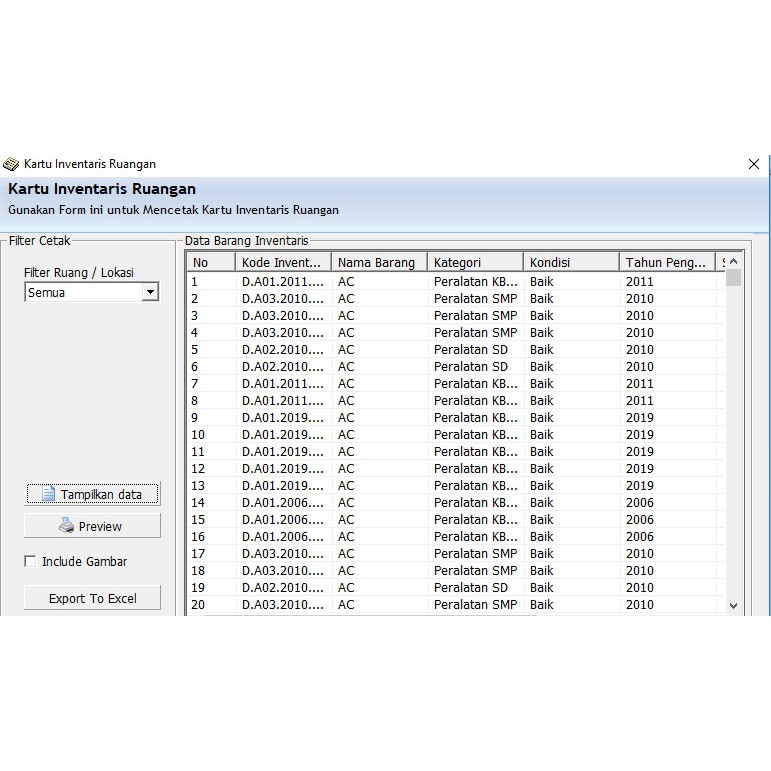
Task: Open the Filter Ruang / Lokasi dropdown
Action: [150, 292]
